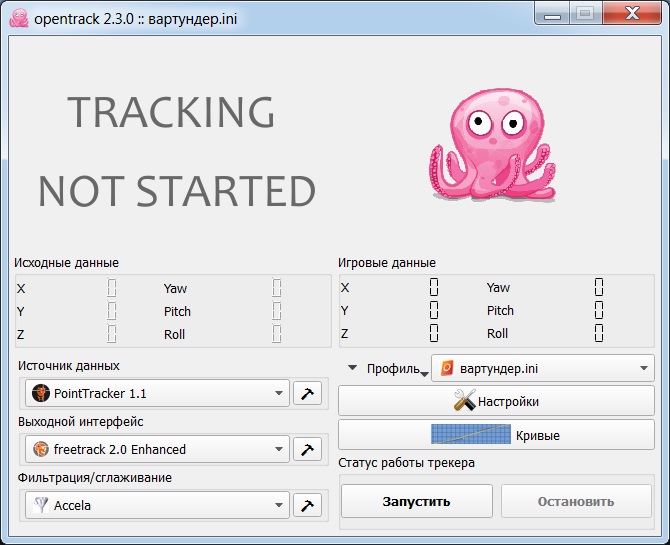Click the TRACKING NOT STARTED status text

pos(176,151)
